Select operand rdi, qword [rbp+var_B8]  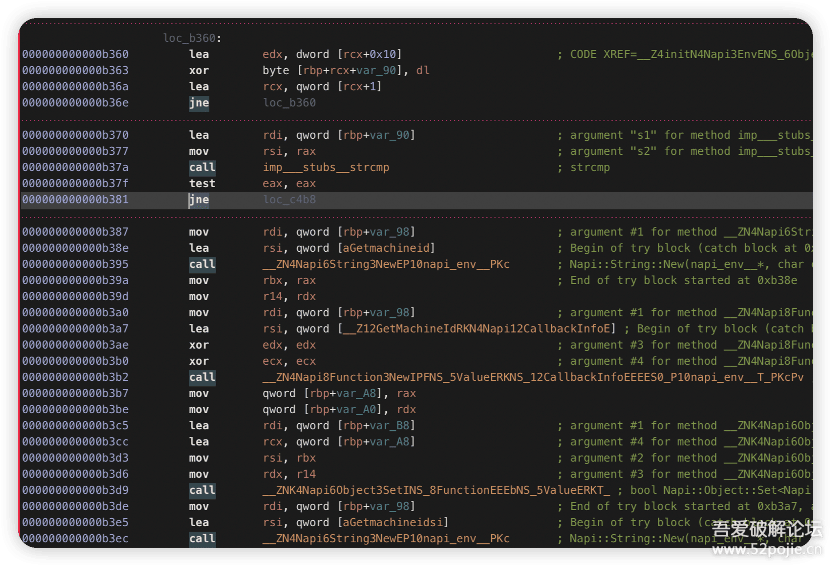click(x=339, y=425)
